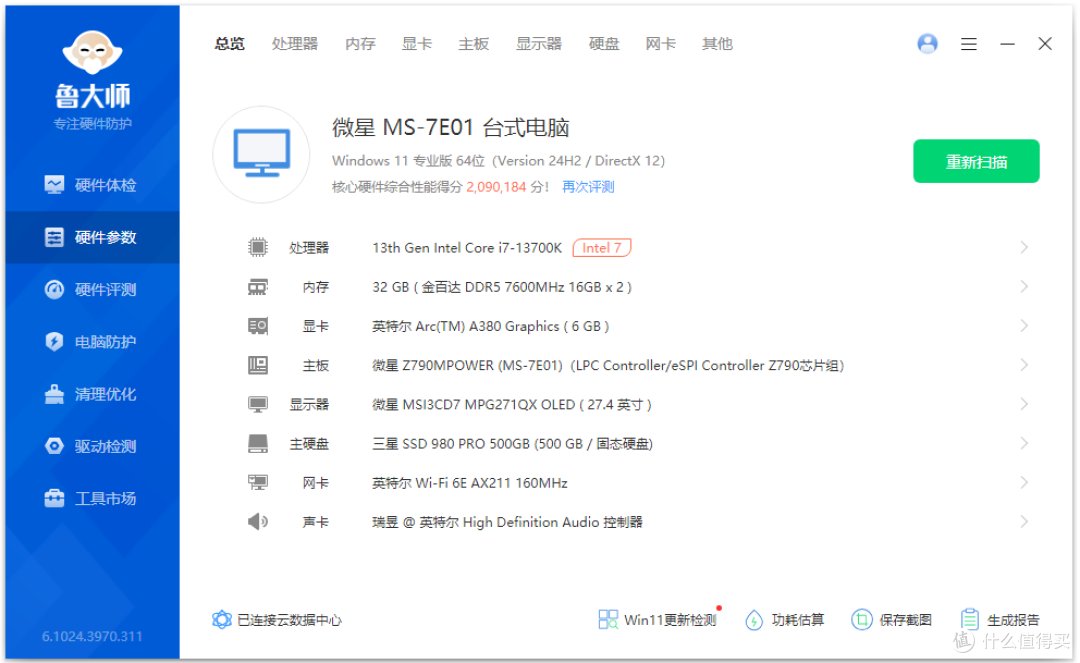The image size is (1080, 663).
Task: Click 英特尔 Arc(TM) A380 Graphics text
Action: click(x=490, y=326)
